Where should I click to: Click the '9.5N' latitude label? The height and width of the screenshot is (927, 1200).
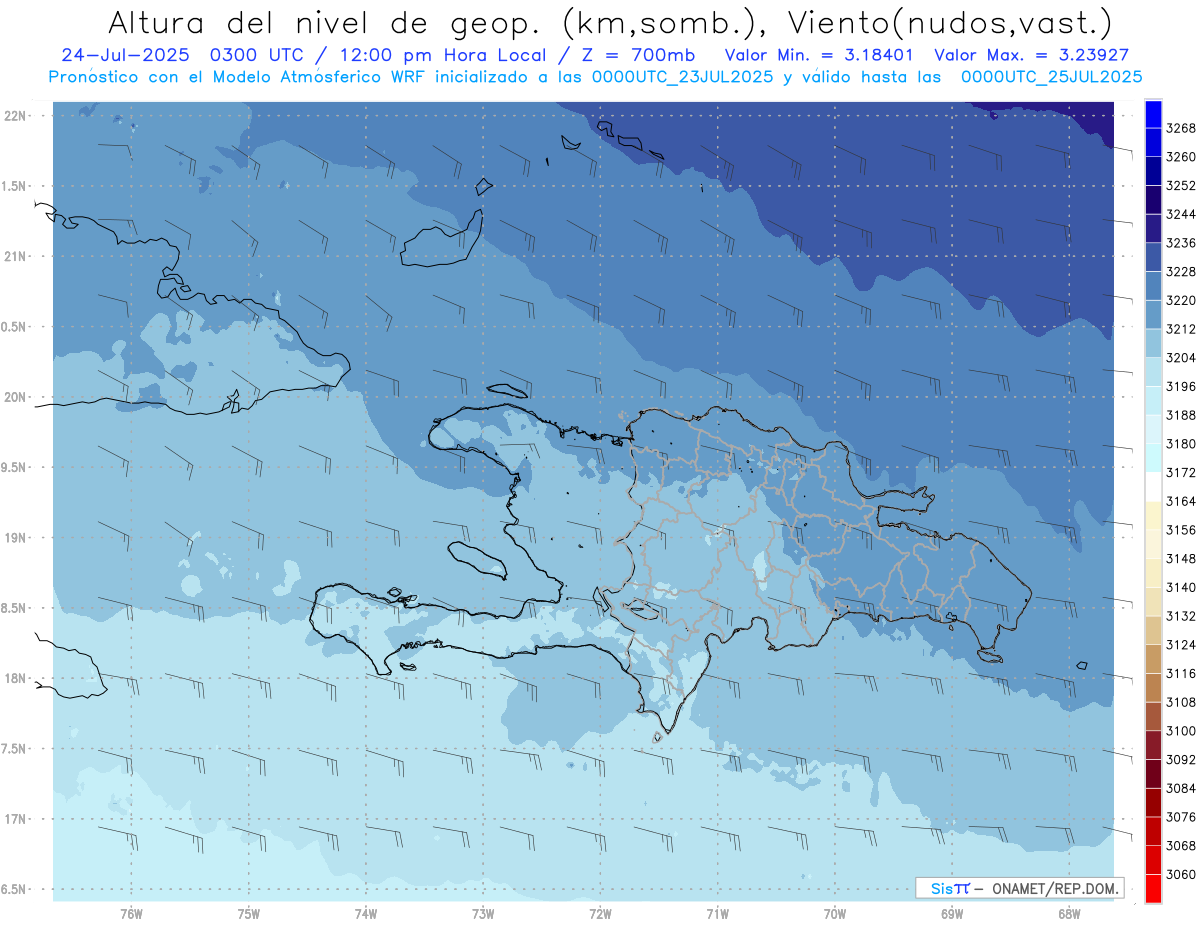[x=15, y=467]
